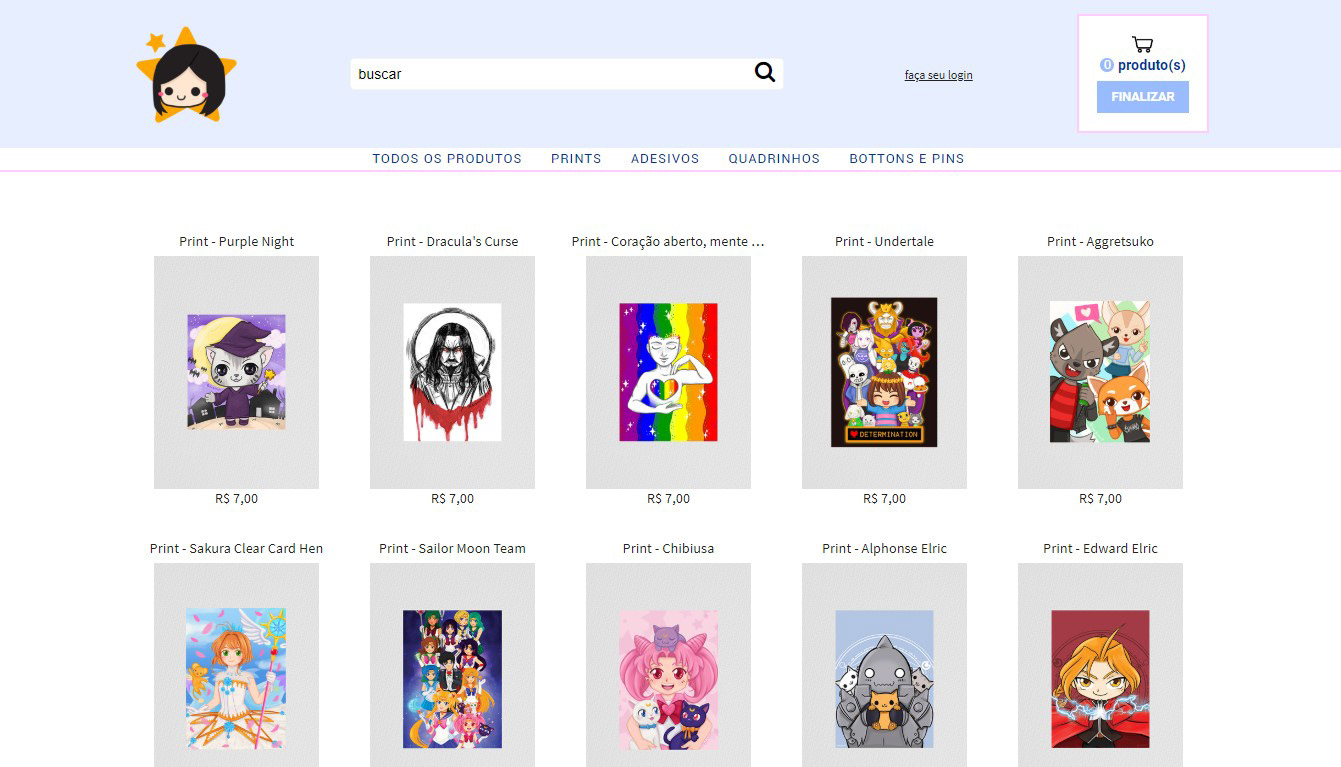Image resolution: width=1341 pixels, height=767 pixels.
Task: Open 'Print - Chibiusa' title link
Action: point(668,548)
